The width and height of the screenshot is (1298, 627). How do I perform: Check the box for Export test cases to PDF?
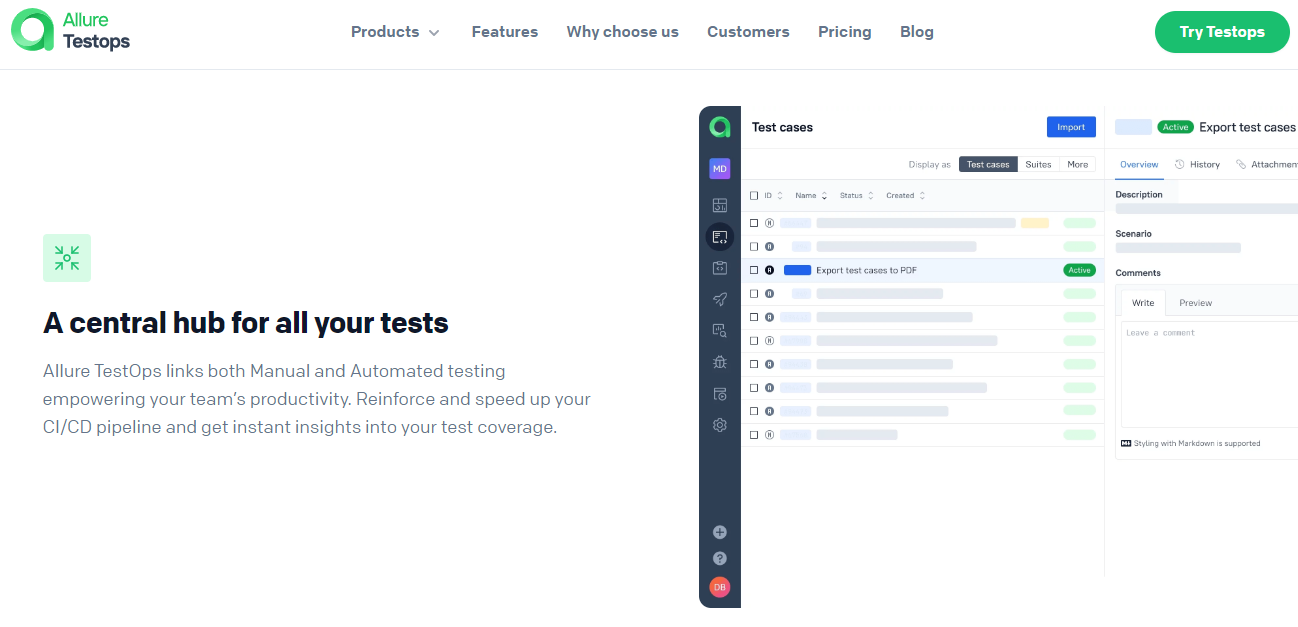[754, 270]
